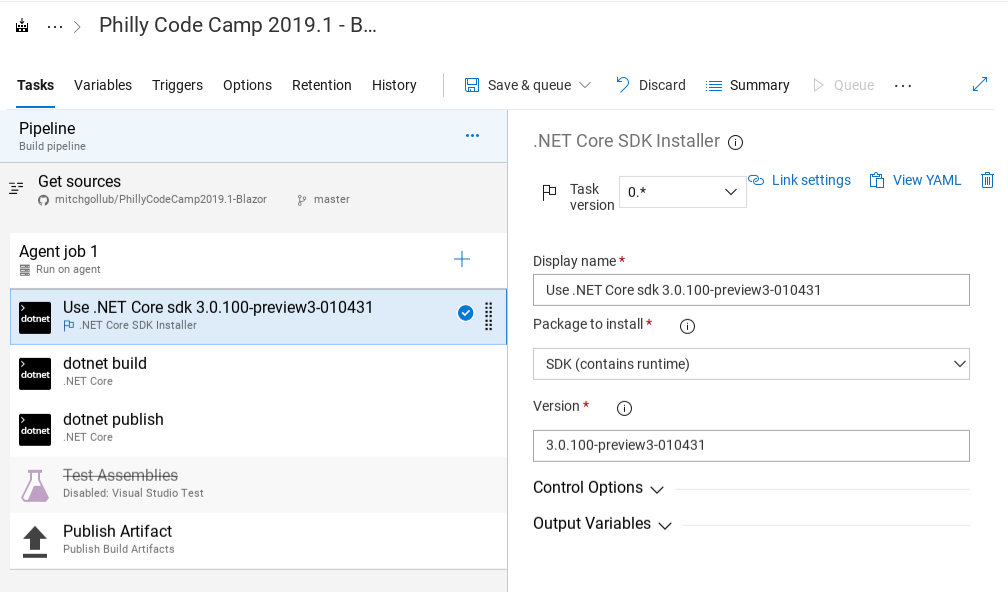Click View YAML link
Image resolution: width=1008 pixels, height=592 pixels.
click(x=915, y=180)
